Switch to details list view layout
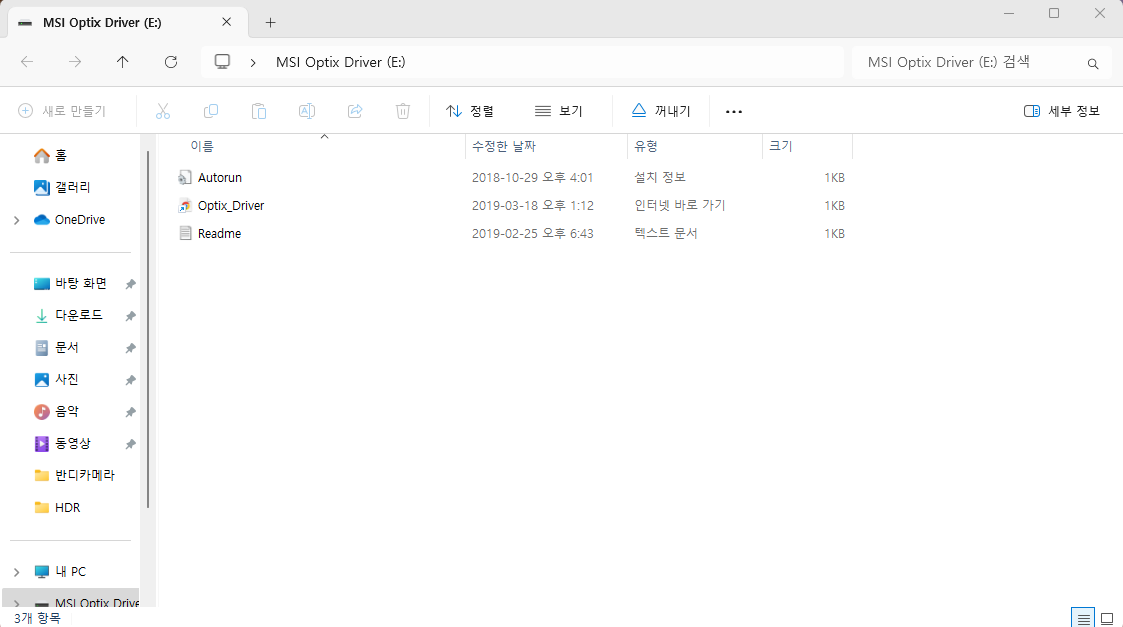Image resolution: width=1123 pixels, height=627 pixels. [1082, 618]
